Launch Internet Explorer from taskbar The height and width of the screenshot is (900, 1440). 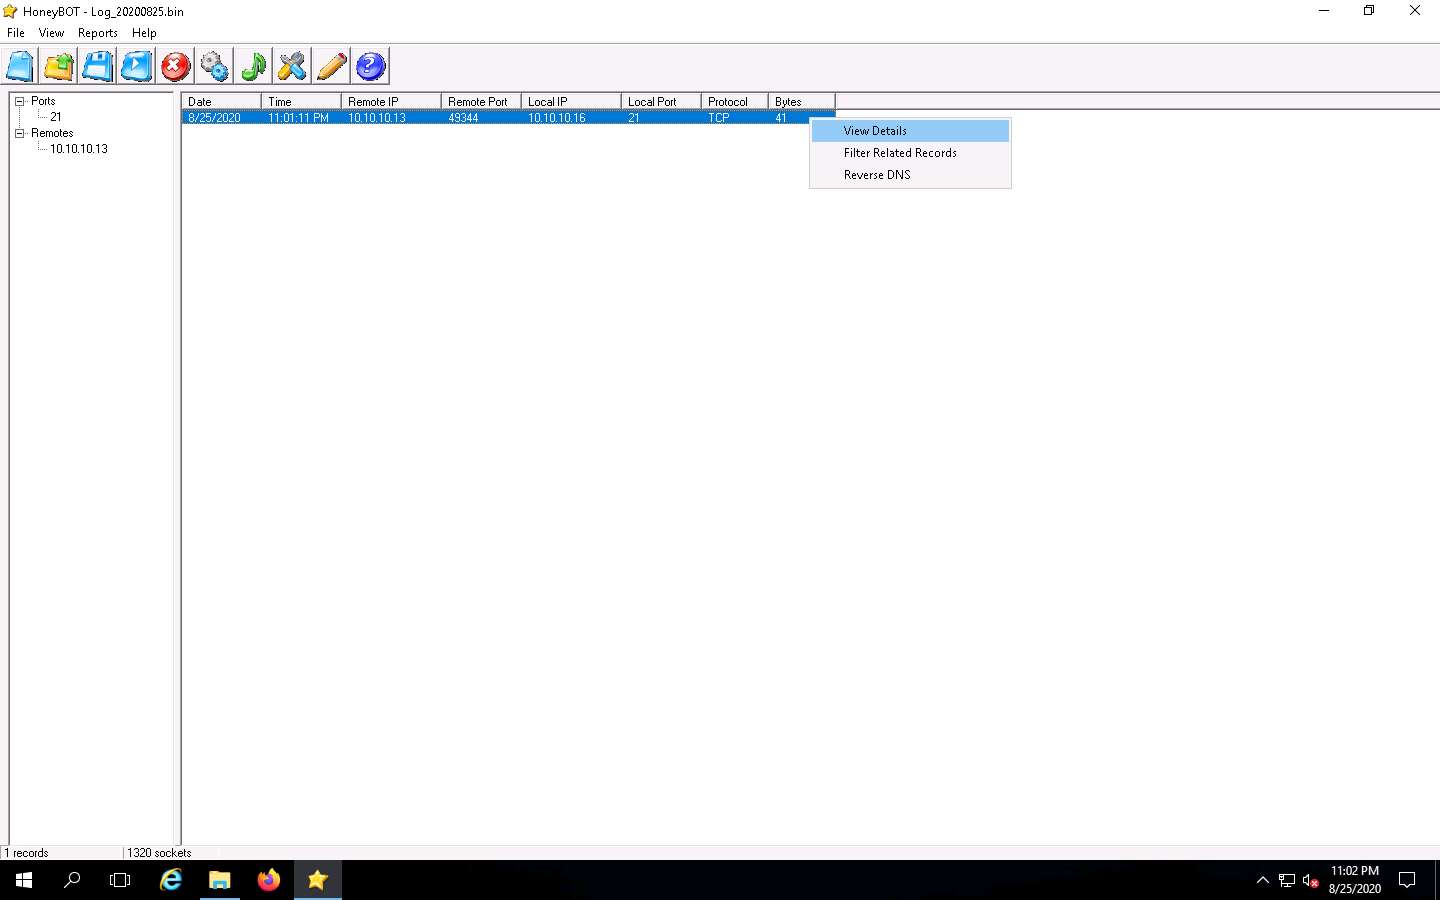click(x=171, y=880)
